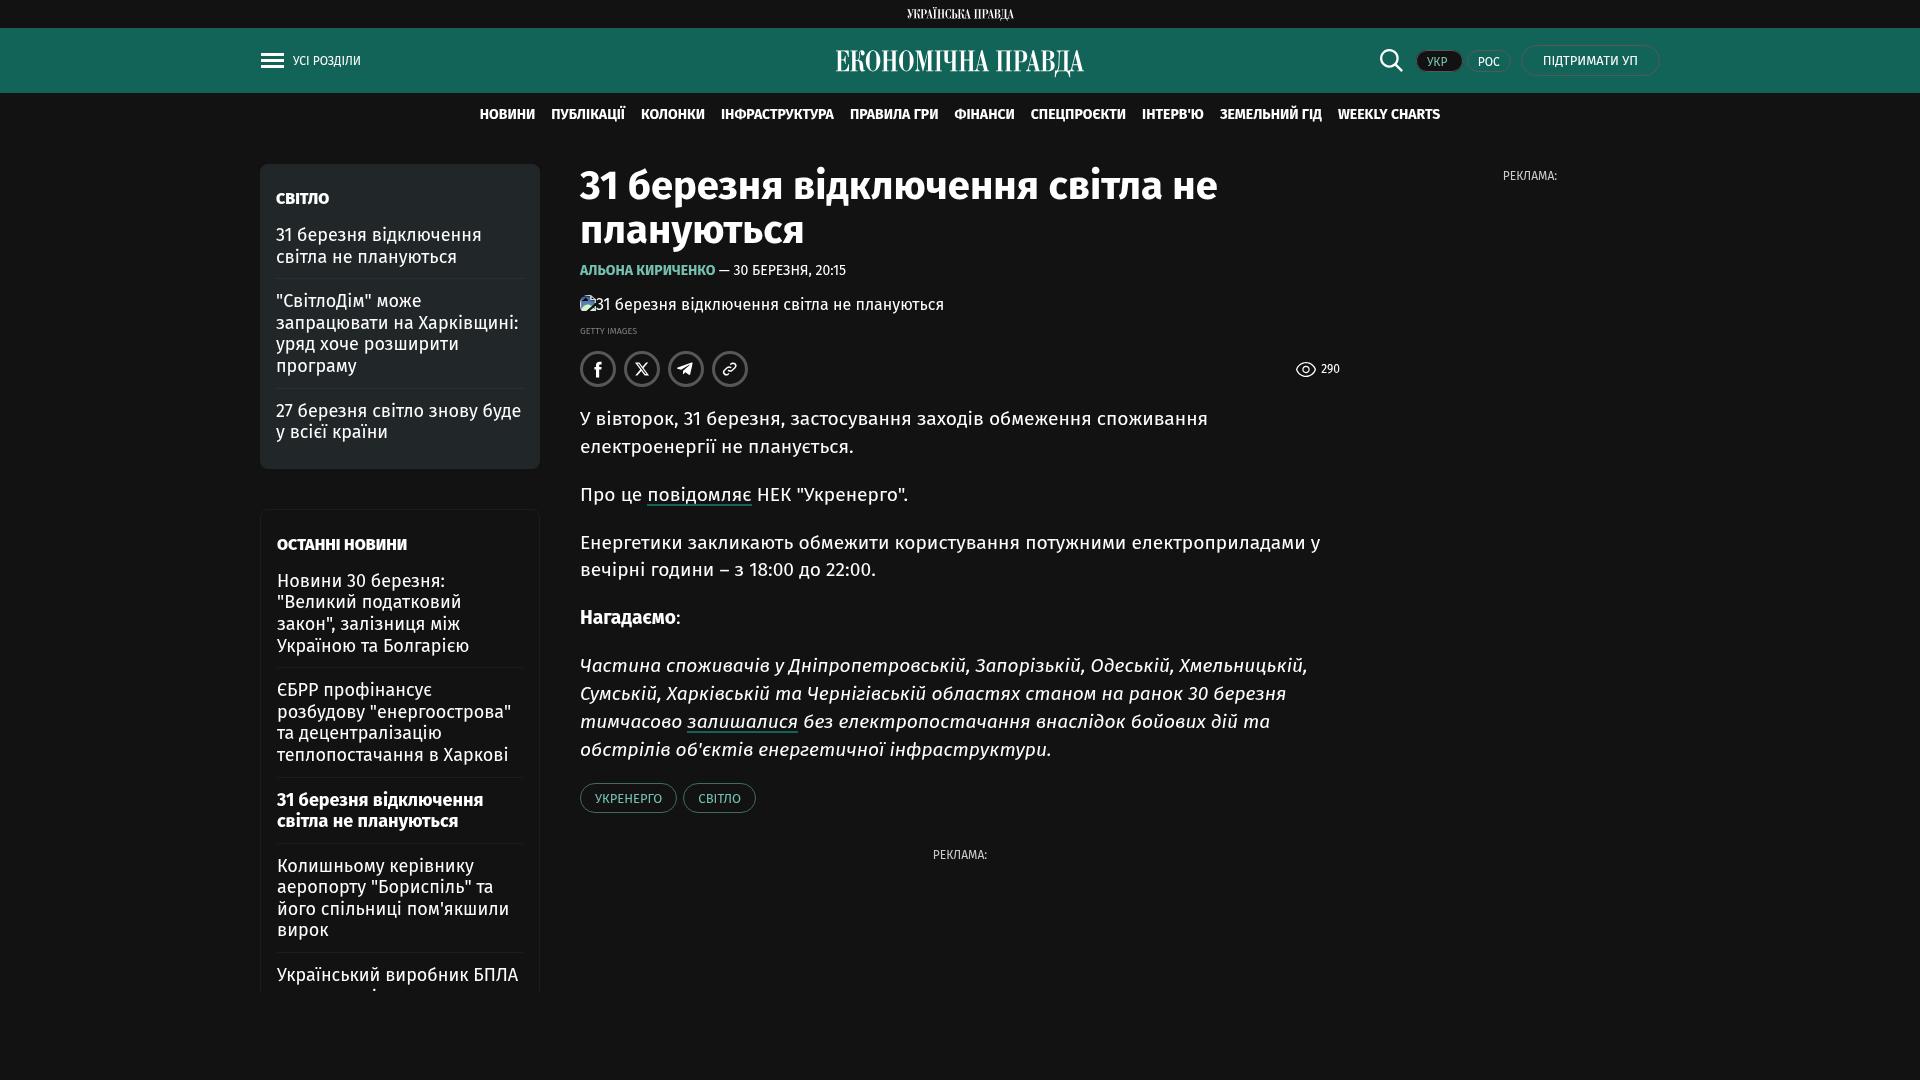Image resolution: width=1920 pixels, height=1080 pixels.
Task: Follow the "повідомляє" link in the article
Action: coord(699,495)
